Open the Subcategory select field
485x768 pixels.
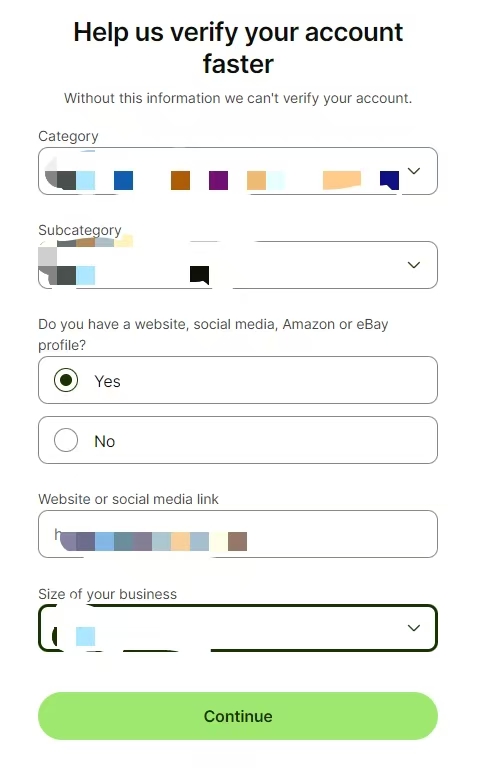238,265
